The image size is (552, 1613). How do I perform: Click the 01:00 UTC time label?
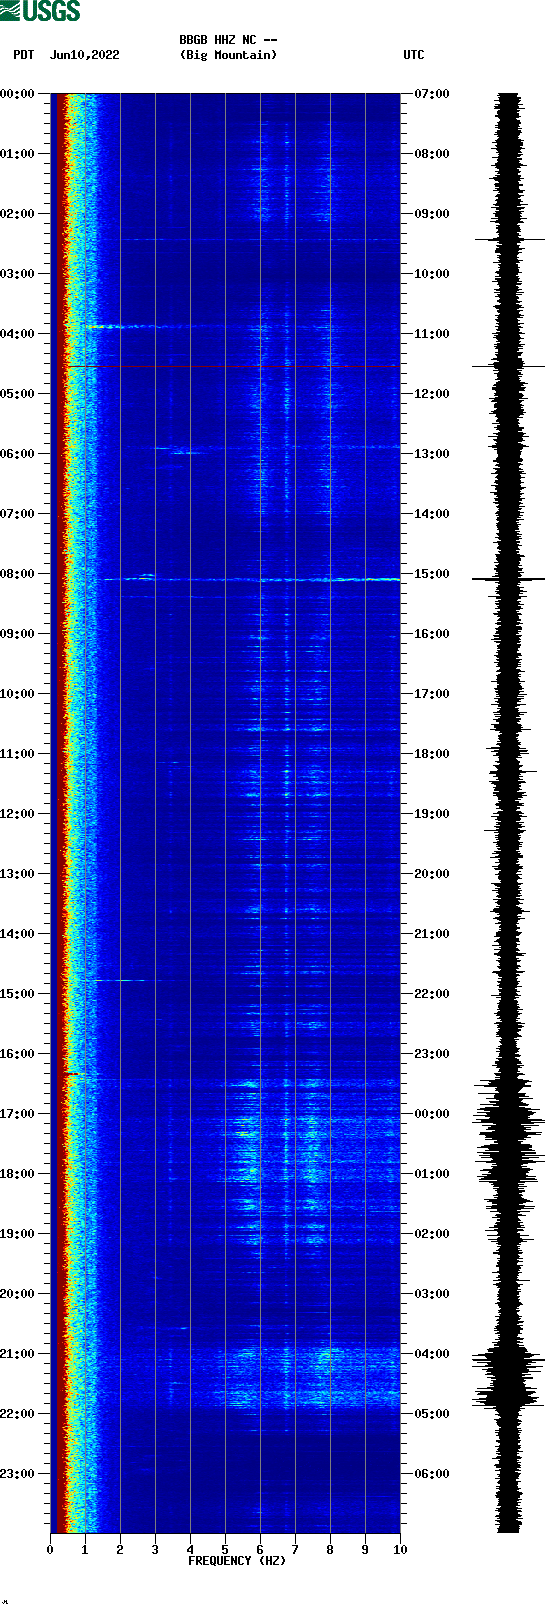click(x=432, y=1174)
